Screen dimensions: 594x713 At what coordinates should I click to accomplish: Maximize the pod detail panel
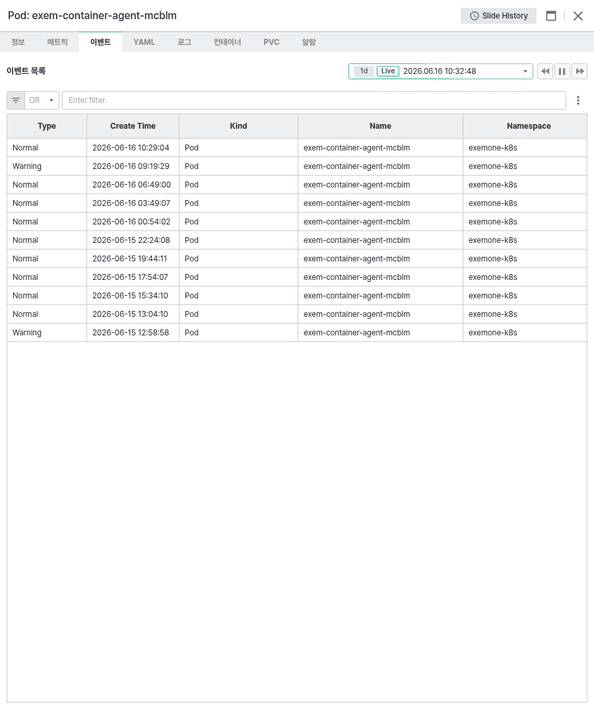click(x=551, y=16)
